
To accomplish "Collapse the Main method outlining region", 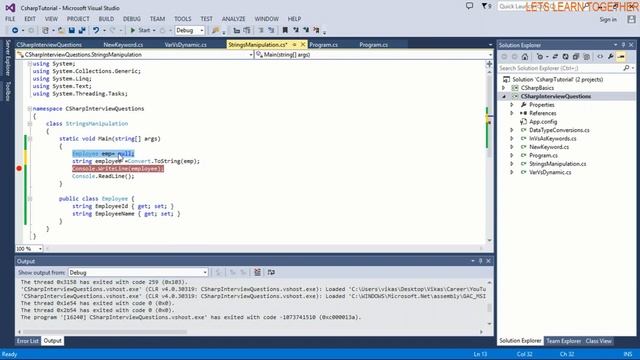I will pos(29,139).
